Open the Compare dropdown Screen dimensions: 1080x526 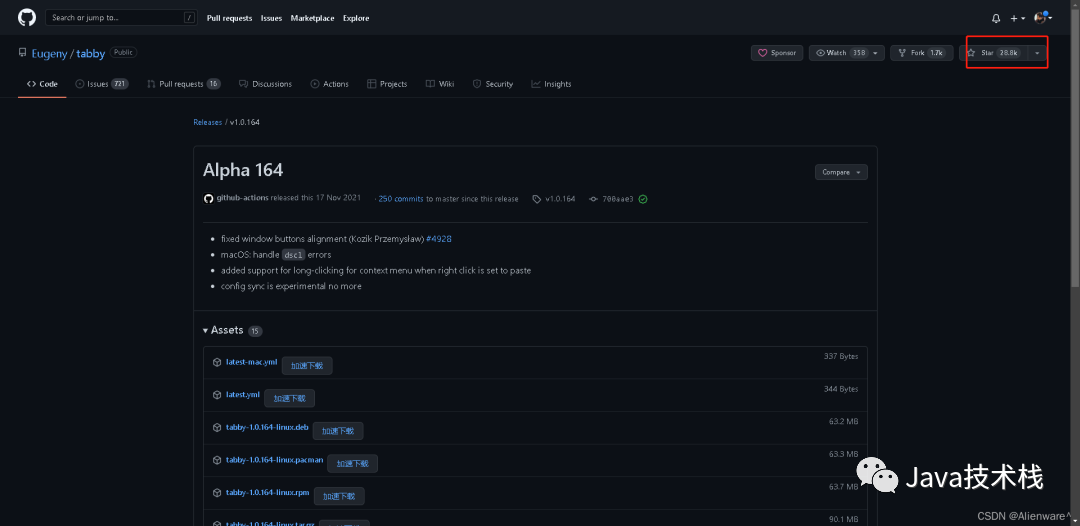(x=841, y=172)
